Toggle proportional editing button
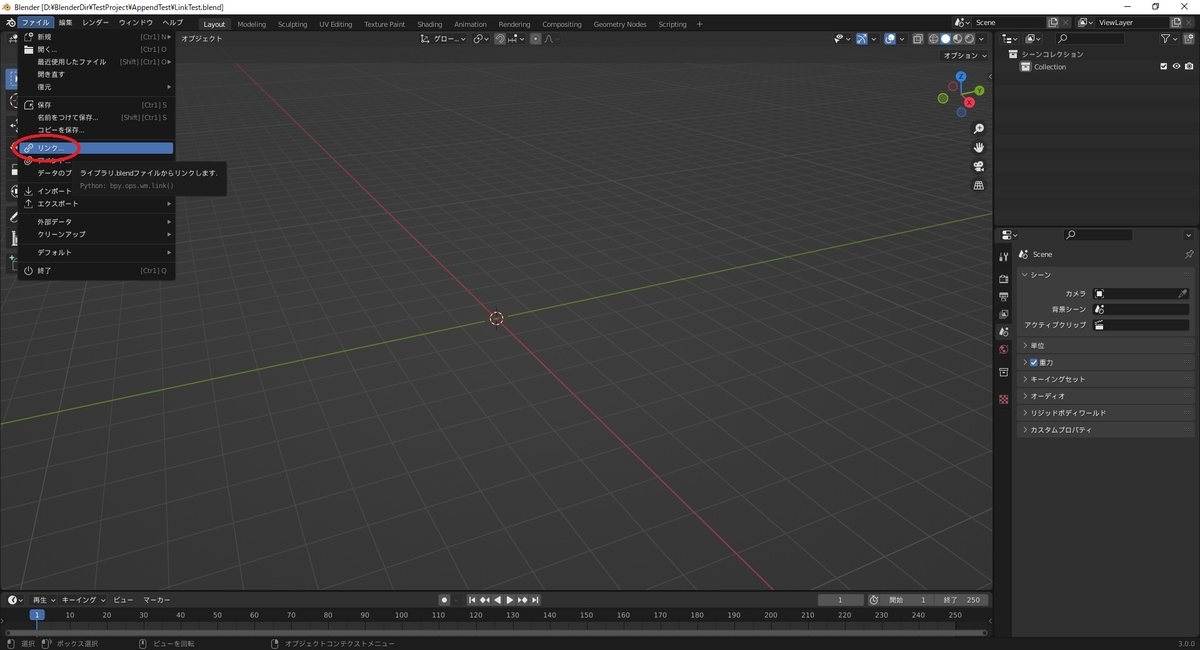 536,39
